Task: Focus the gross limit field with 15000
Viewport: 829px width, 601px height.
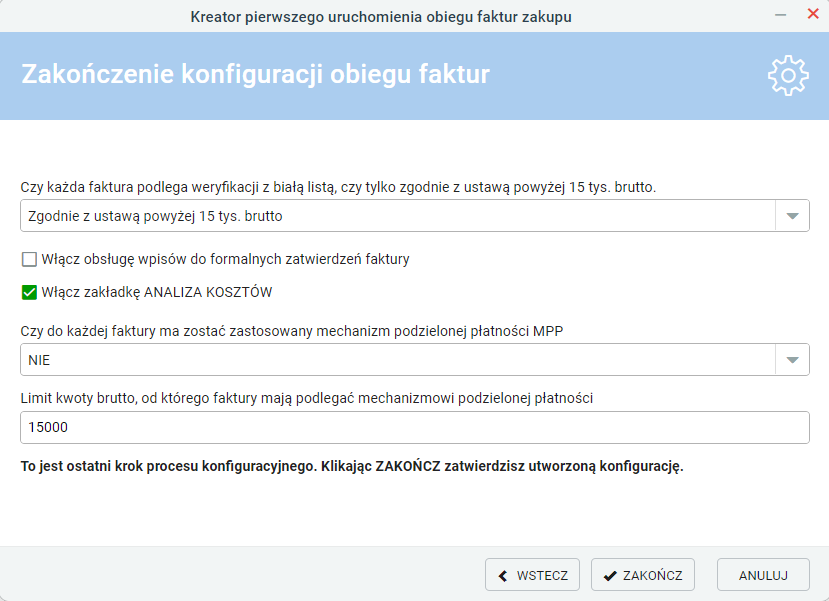Action: click(414, 428)
